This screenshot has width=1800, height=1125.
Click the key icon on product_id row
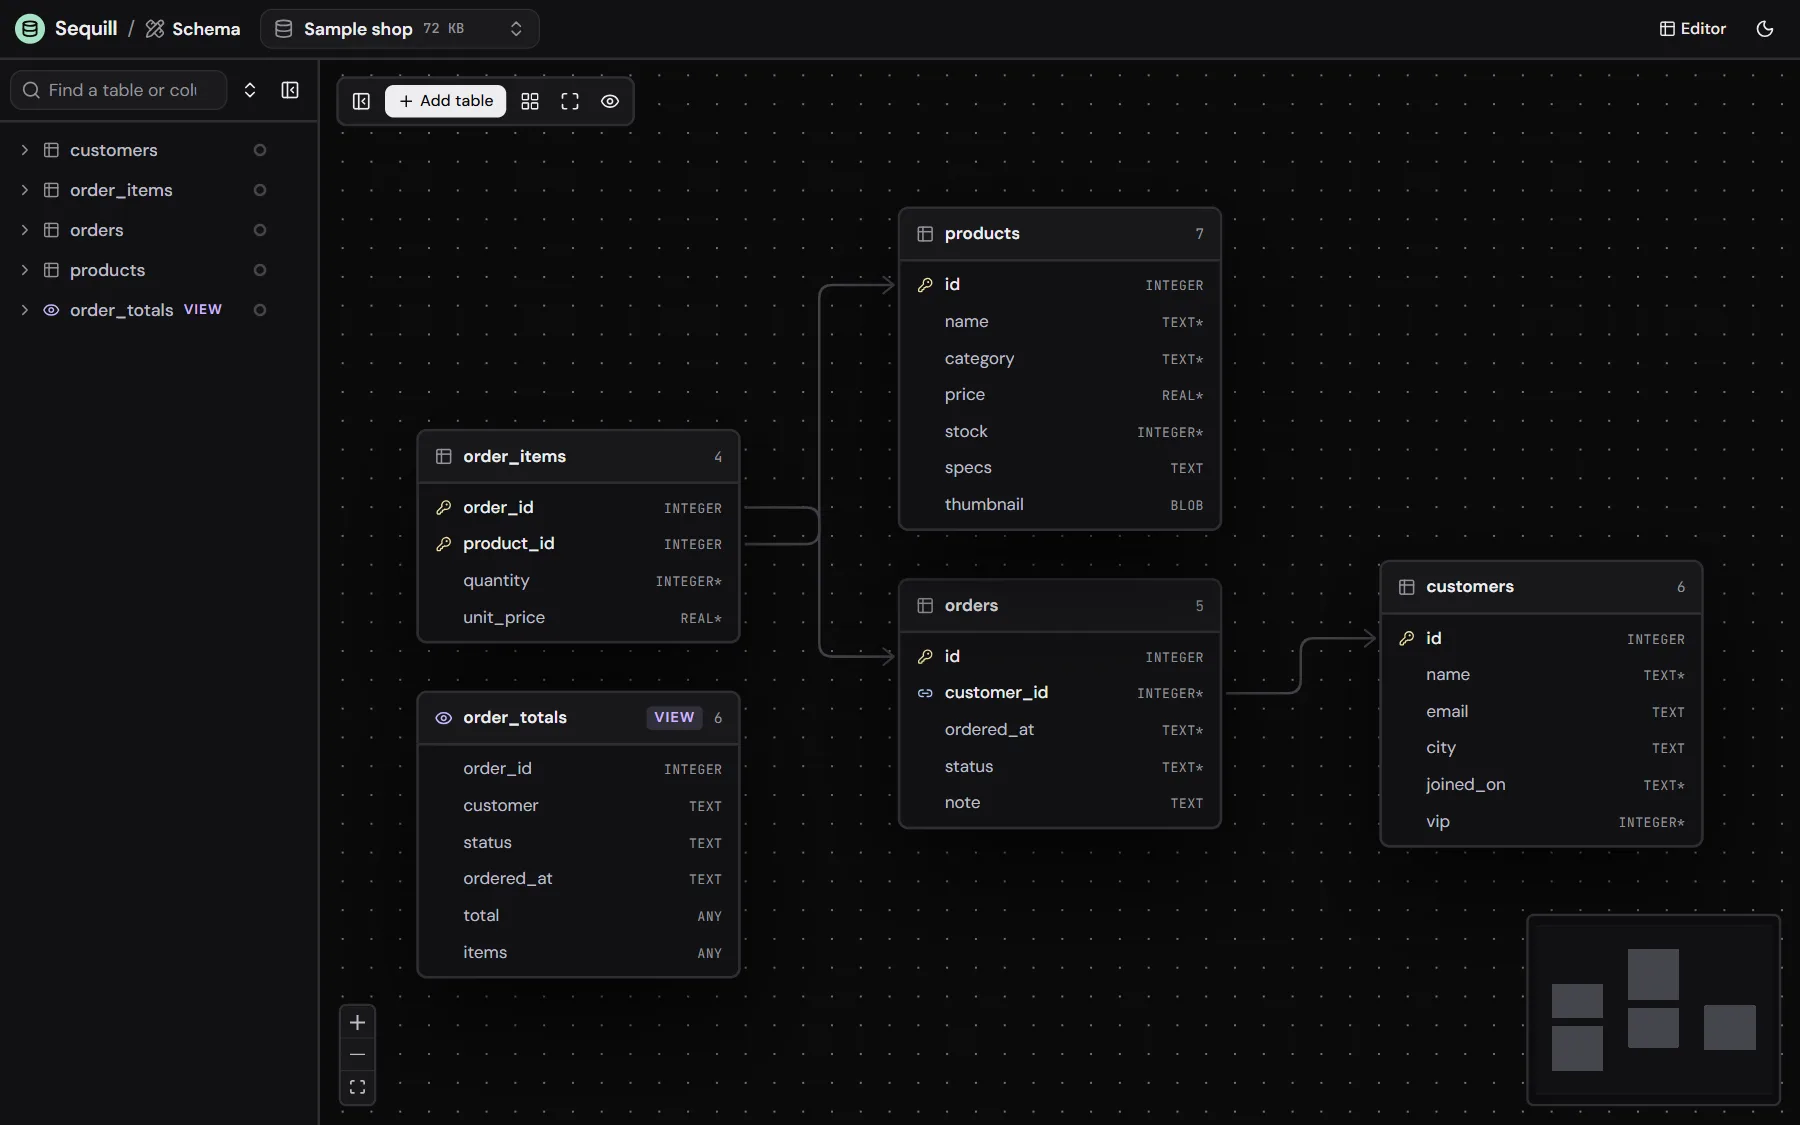tap(444, 544)
